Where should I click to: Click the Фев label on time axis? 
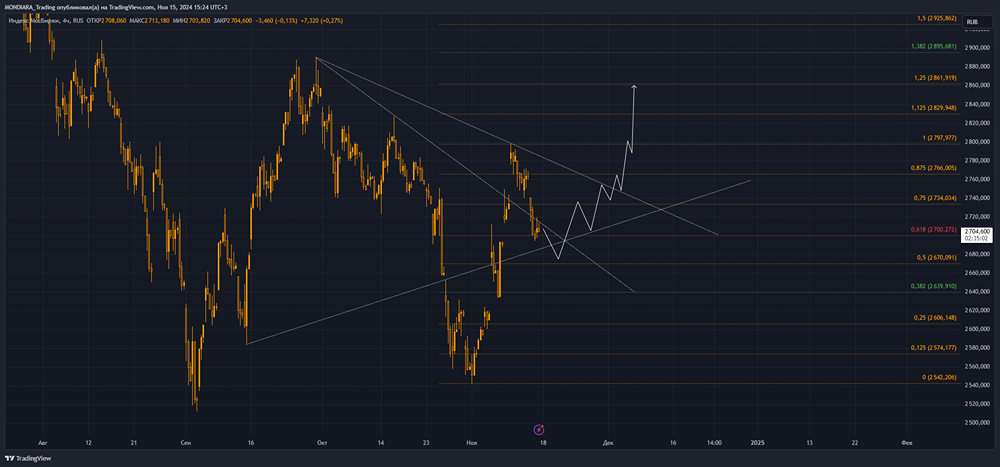pyautogui.click(x=905, y=441)
